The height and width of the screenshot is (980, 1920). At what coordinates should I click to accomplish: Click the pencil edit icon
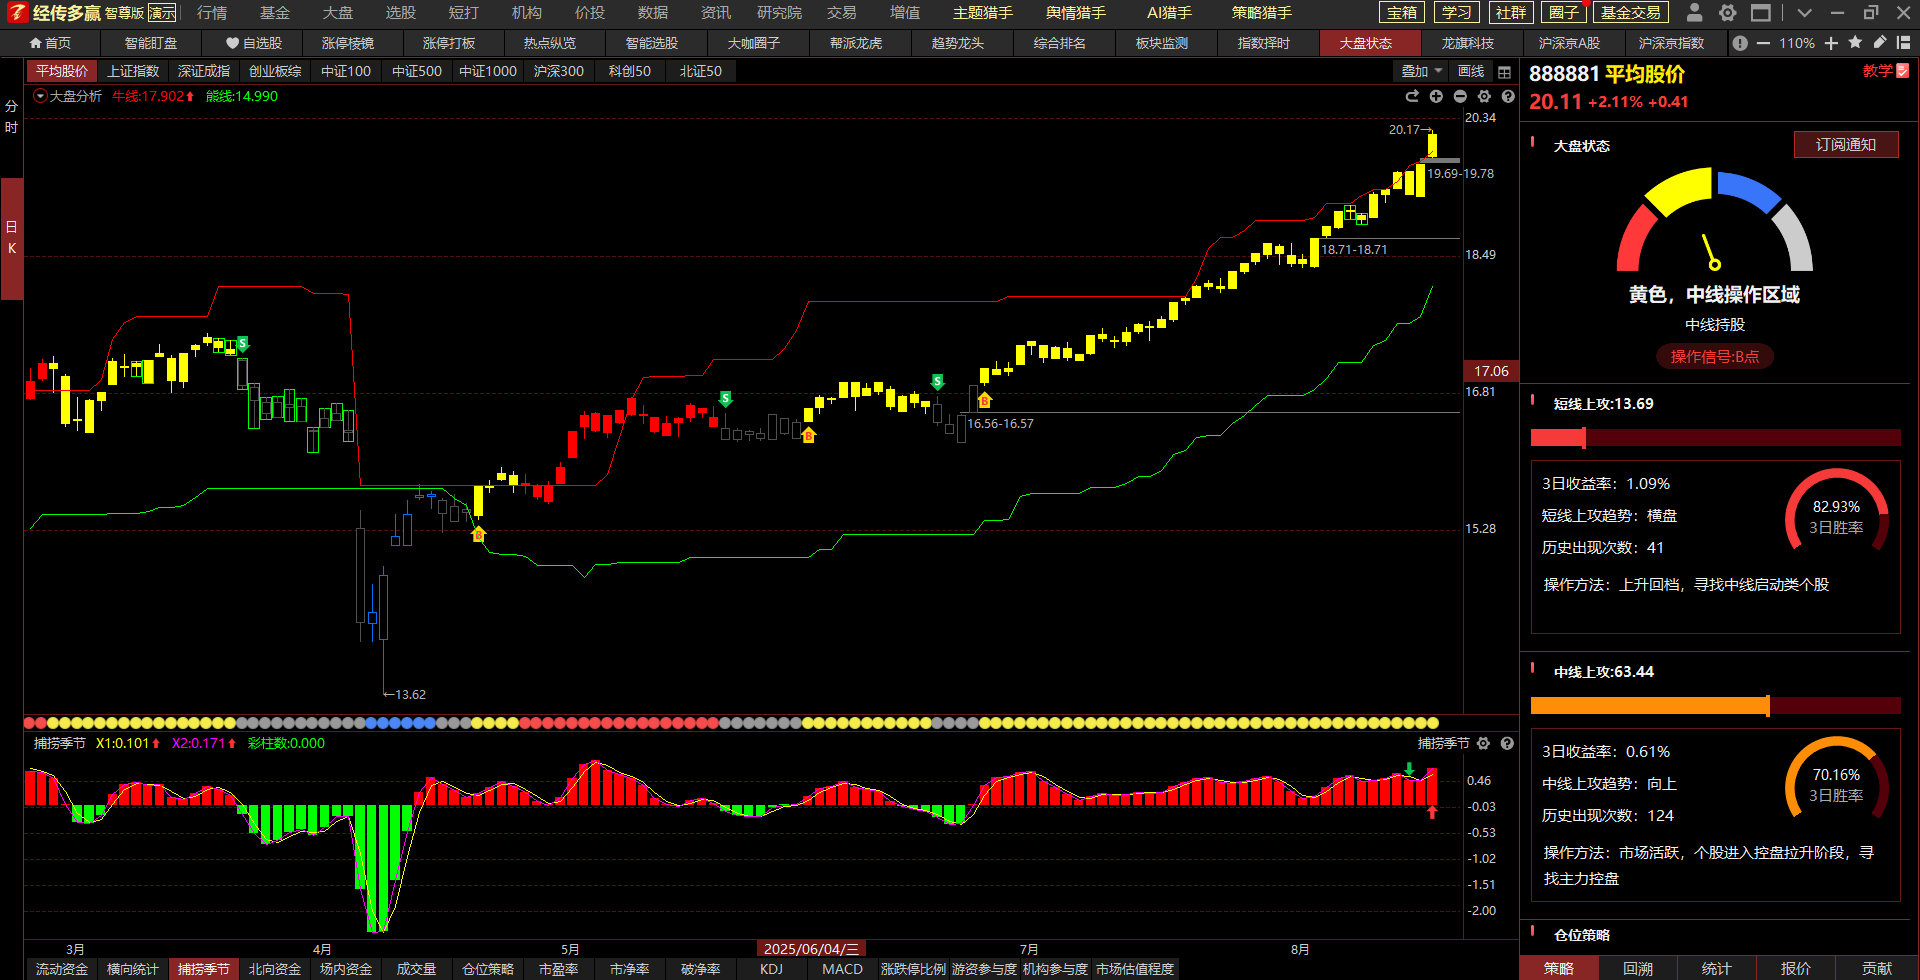[1879, 42]
